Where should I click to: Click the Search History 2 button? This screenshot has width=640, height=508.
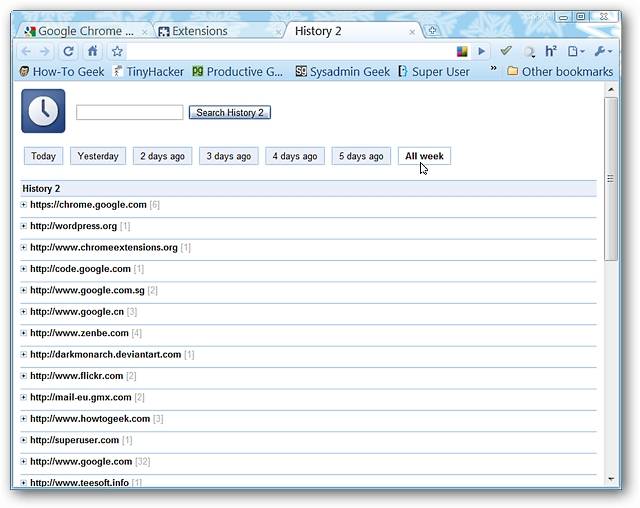[230, 113]
